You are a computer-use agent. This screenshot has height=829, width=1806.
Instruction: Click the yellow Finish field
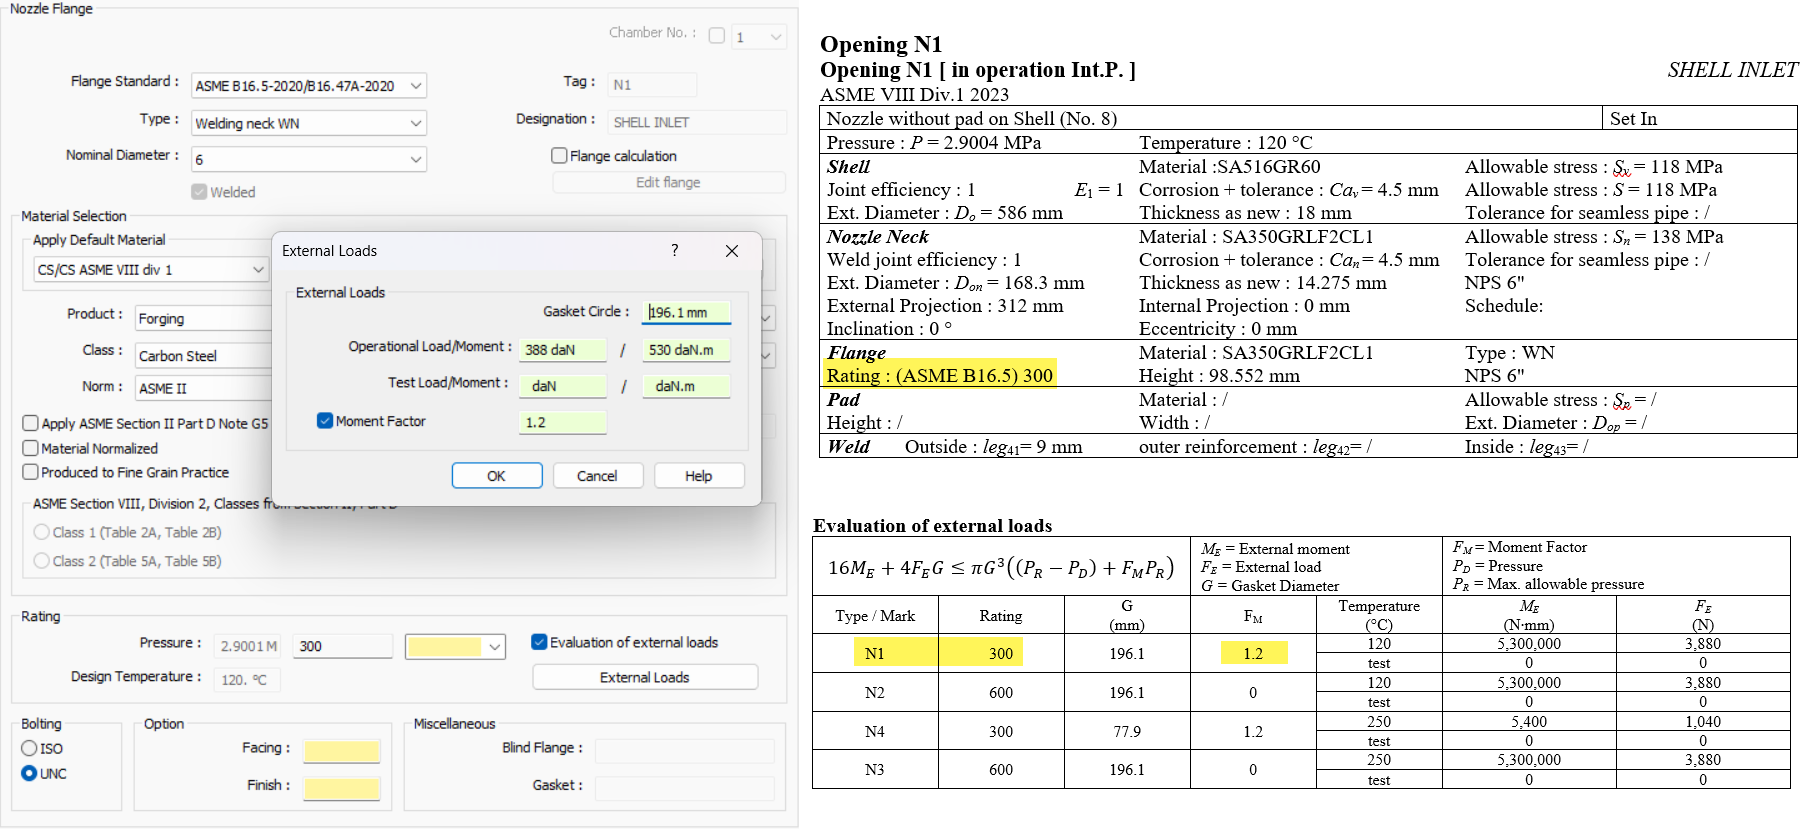coord(342,789)
